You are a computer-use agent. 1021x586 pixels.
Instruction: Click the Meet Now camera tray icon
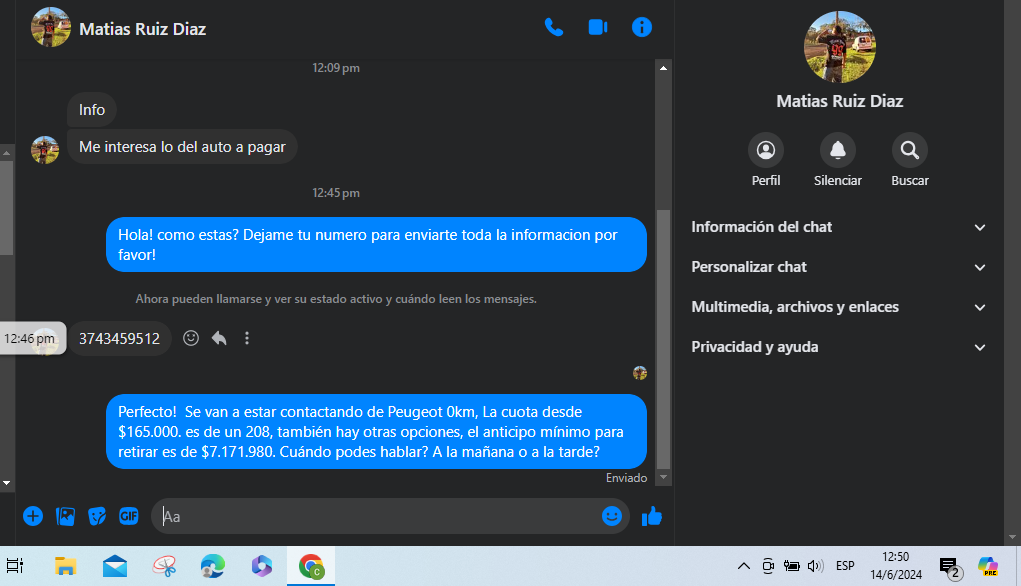(x=768, y=566)
